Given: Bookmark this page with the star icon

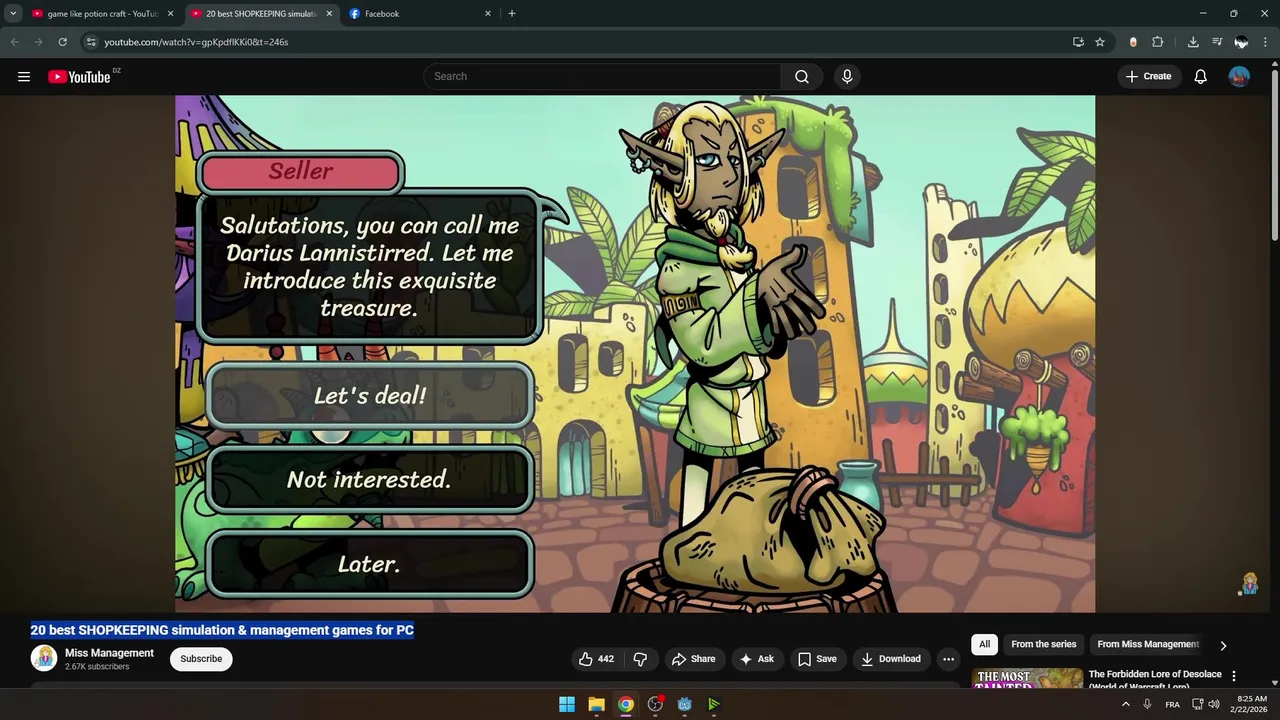Looking at the screenshot, I should (1100, 42).
